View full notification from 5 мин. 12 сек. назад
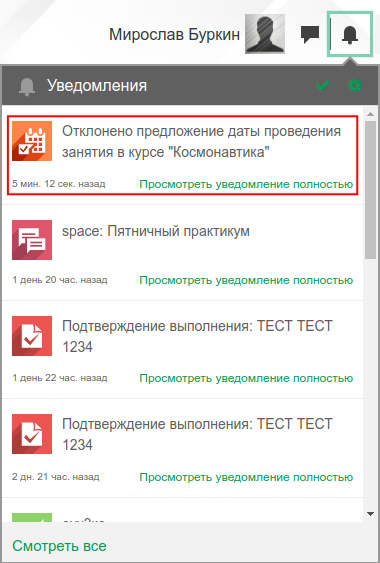 pyautogui.click(x=246, y=184)
